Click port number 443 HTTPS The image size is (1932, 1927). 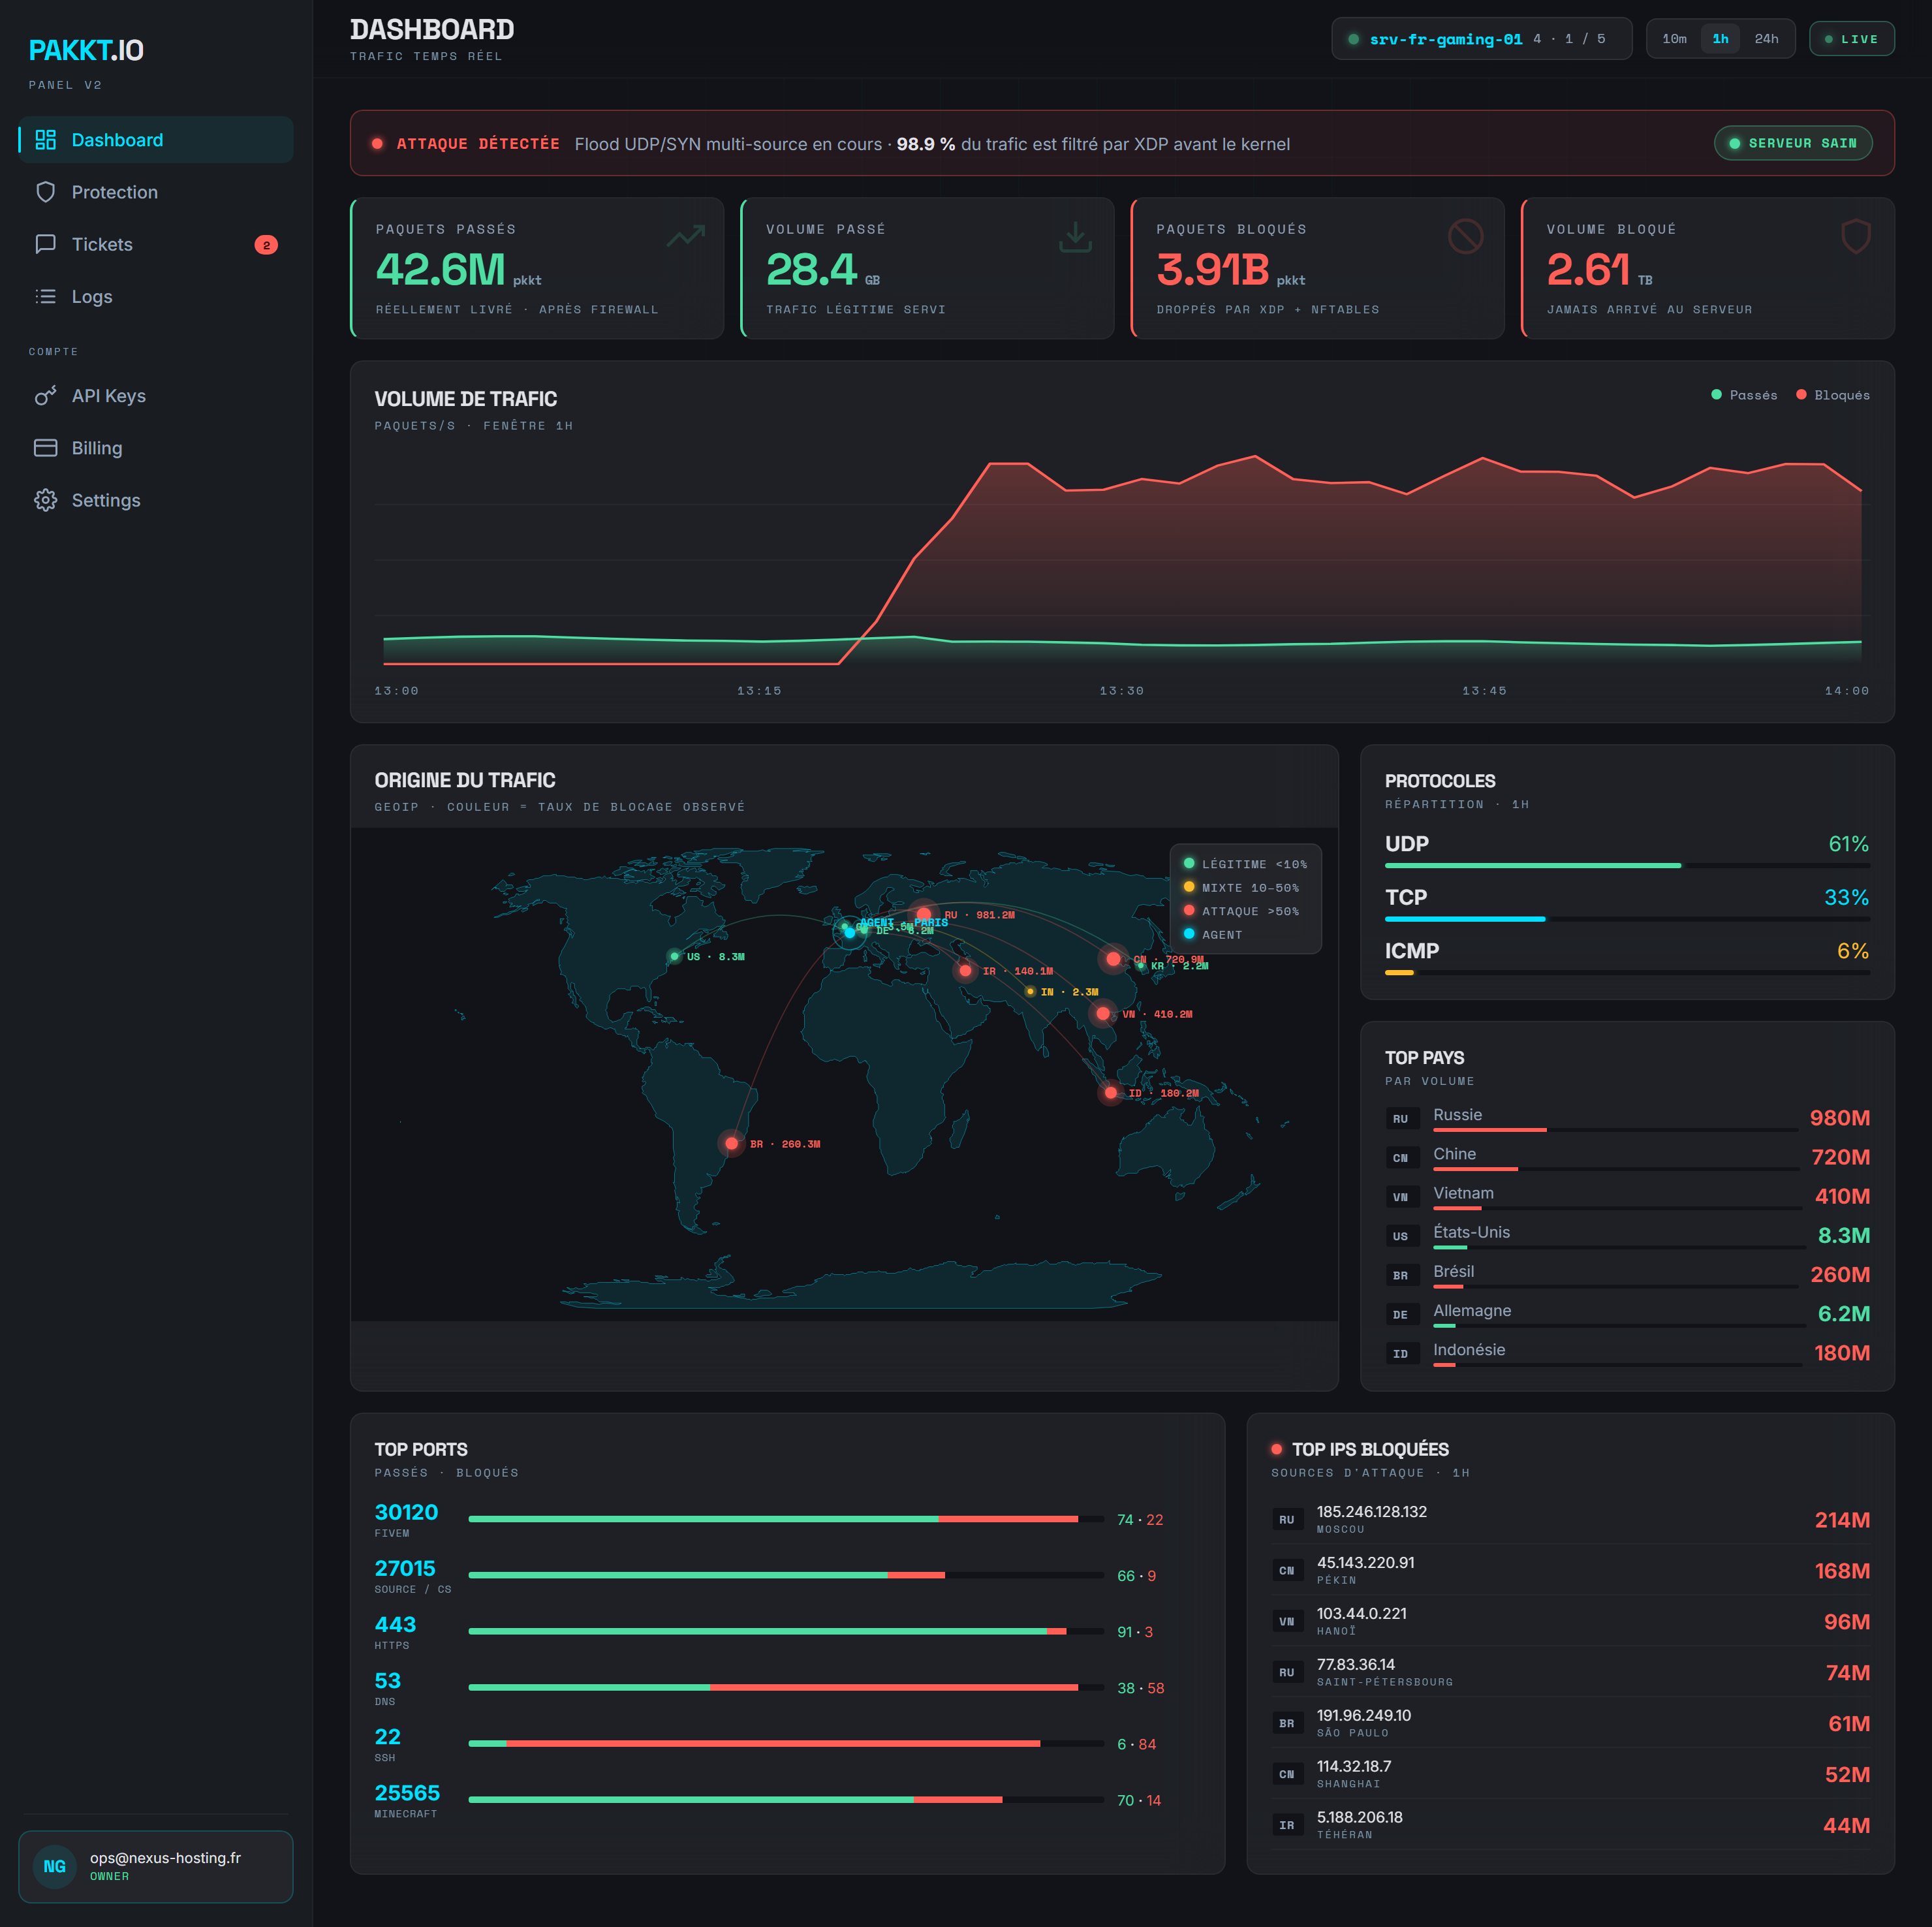[395, 1624]
